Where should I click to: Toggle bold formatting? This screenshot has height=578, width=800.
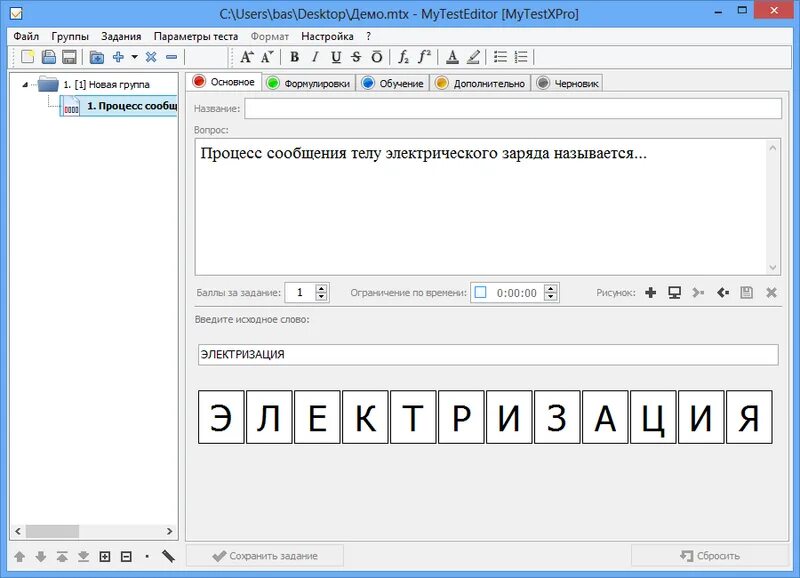tap(294, 57)
